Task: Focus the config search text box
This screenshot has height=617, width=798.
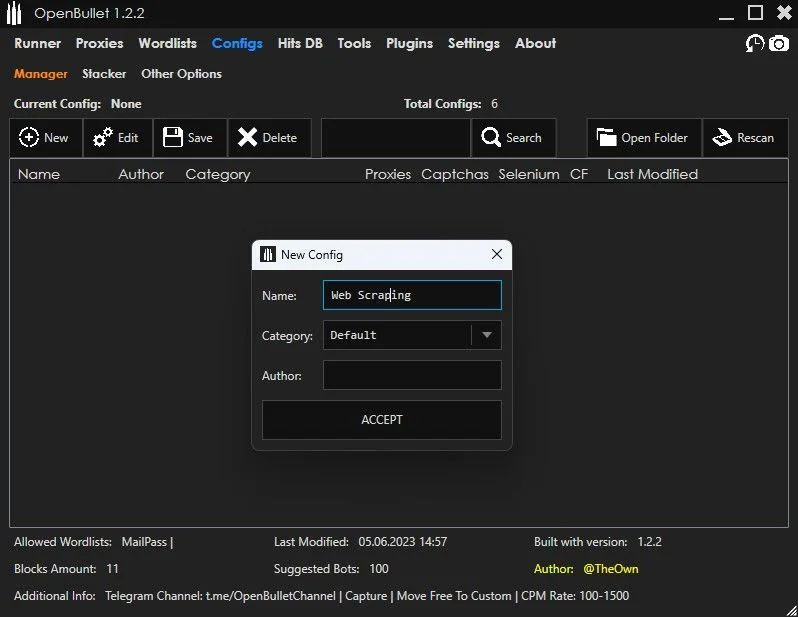Action: click(x=396, y=137)
